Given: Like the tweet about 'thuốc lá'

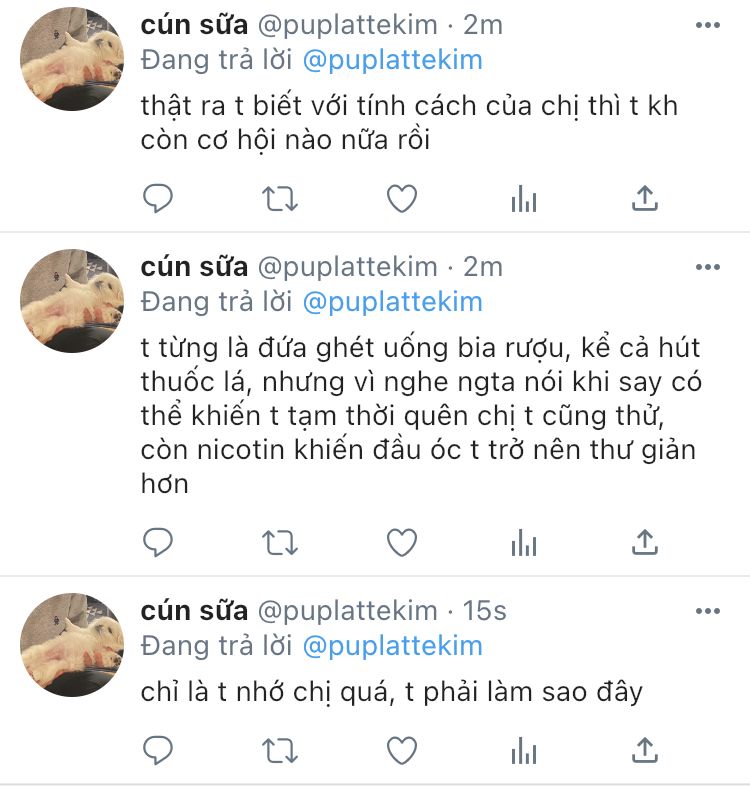Looking at the screenshot, I should point(402,542).
